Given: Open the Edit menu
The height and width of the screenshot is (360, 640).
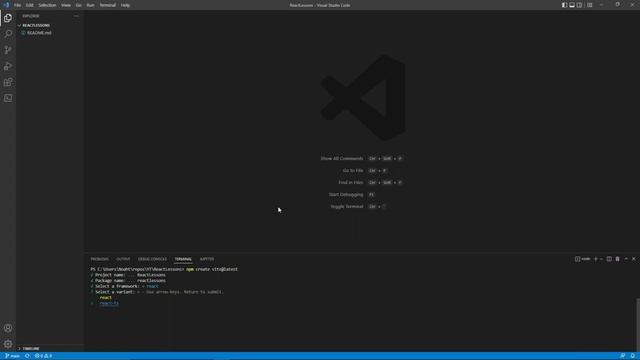Looking at the screenshot, I should click(x=30, y=5).
